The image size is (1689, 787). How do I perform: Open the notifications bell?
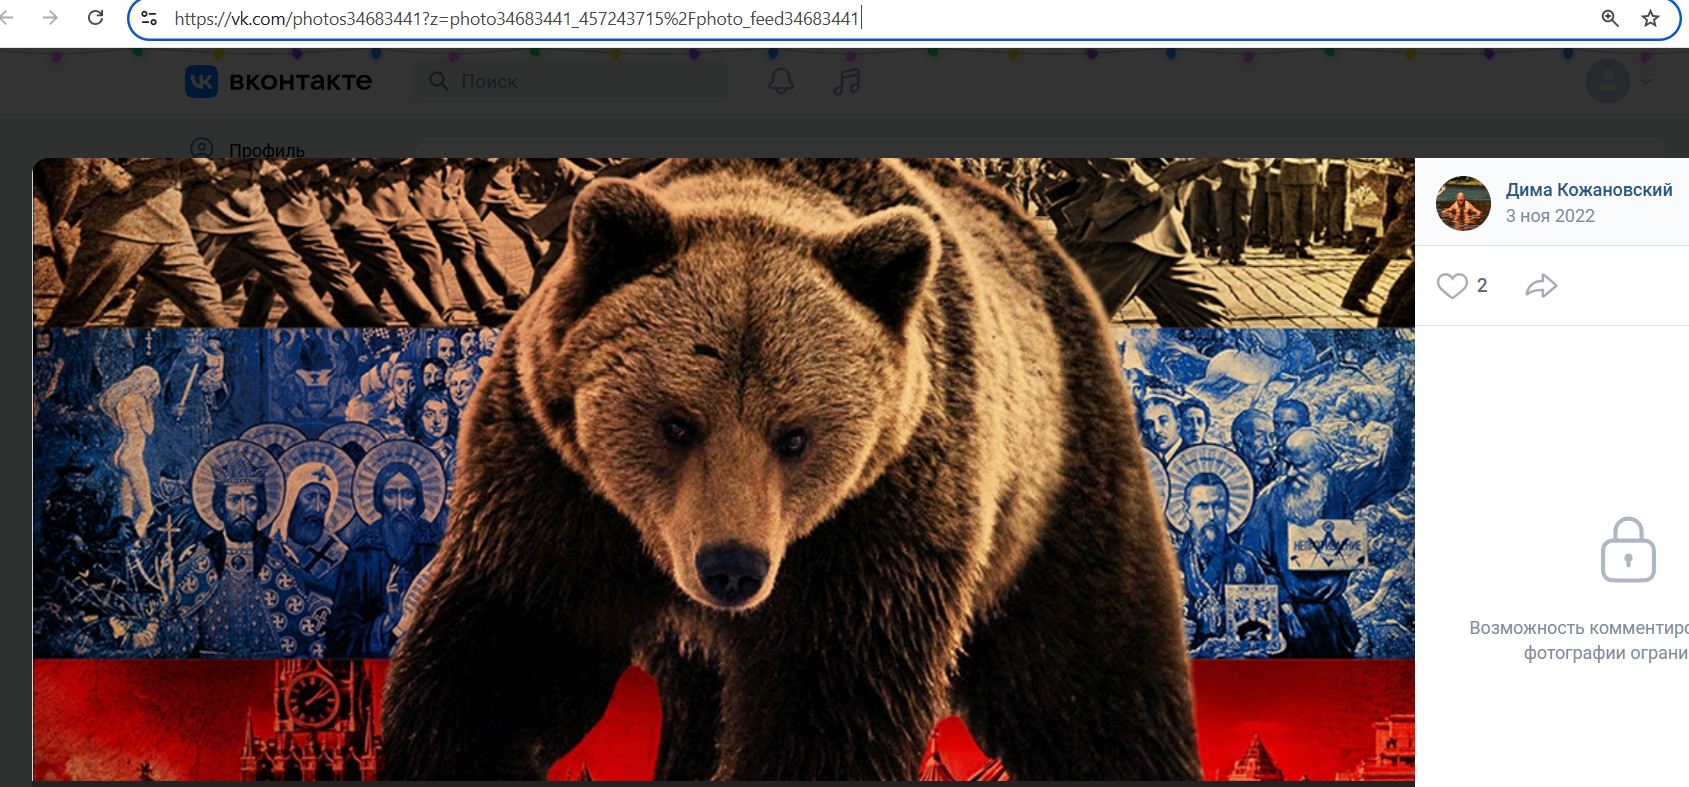(781, 81)
